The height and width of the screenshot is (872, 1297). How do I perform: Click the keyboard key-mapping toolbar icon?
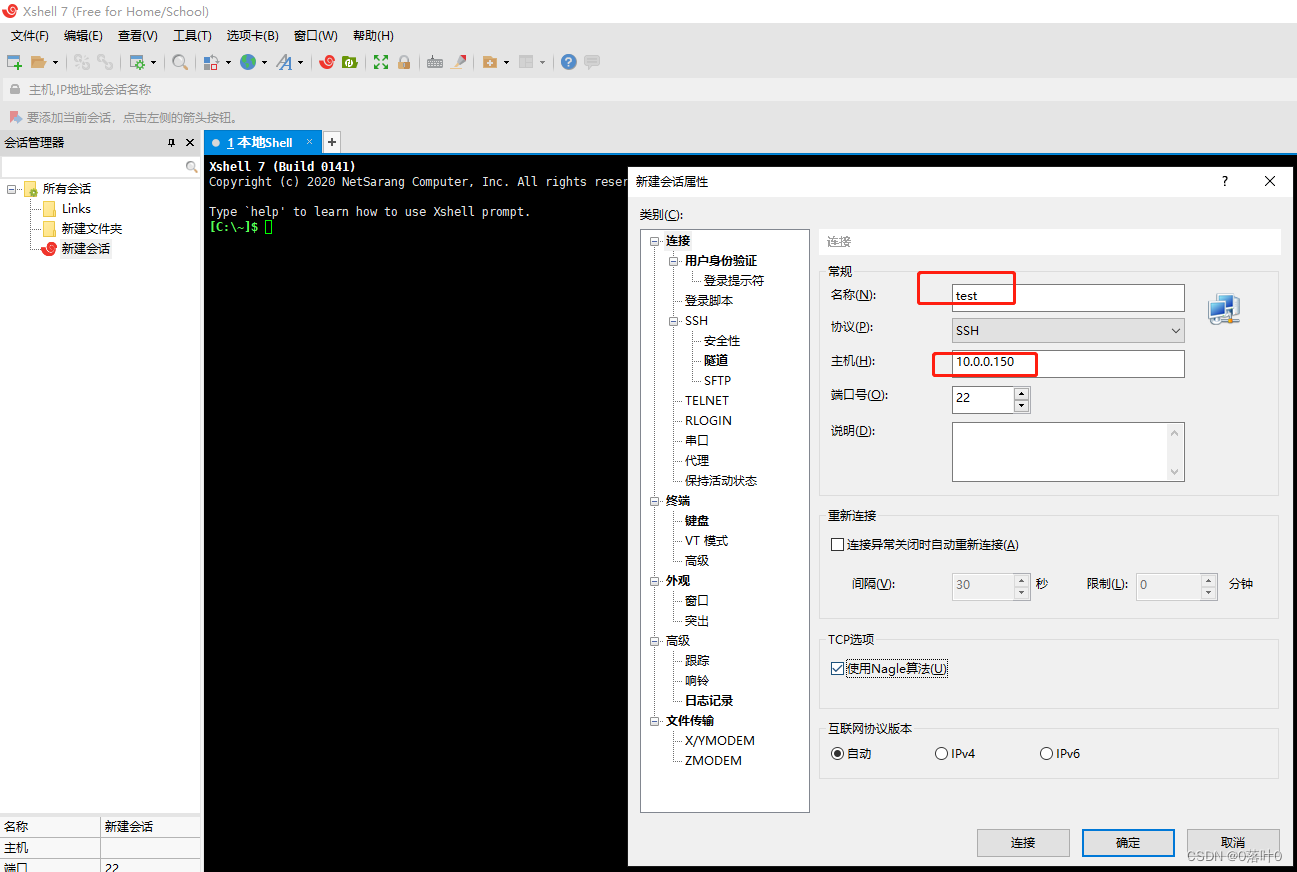point(435,62)
